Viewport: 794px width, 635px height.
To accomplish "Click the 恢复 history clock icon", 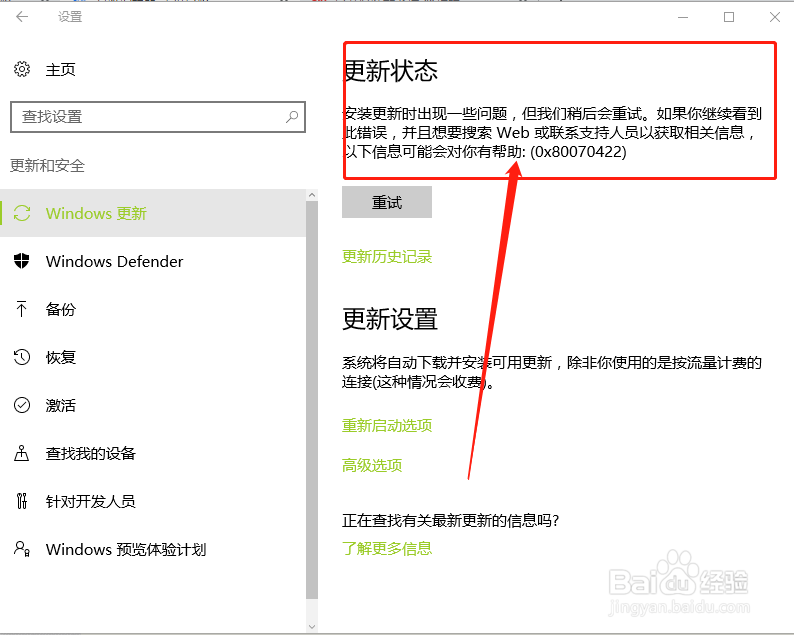I will click(22, 357).
